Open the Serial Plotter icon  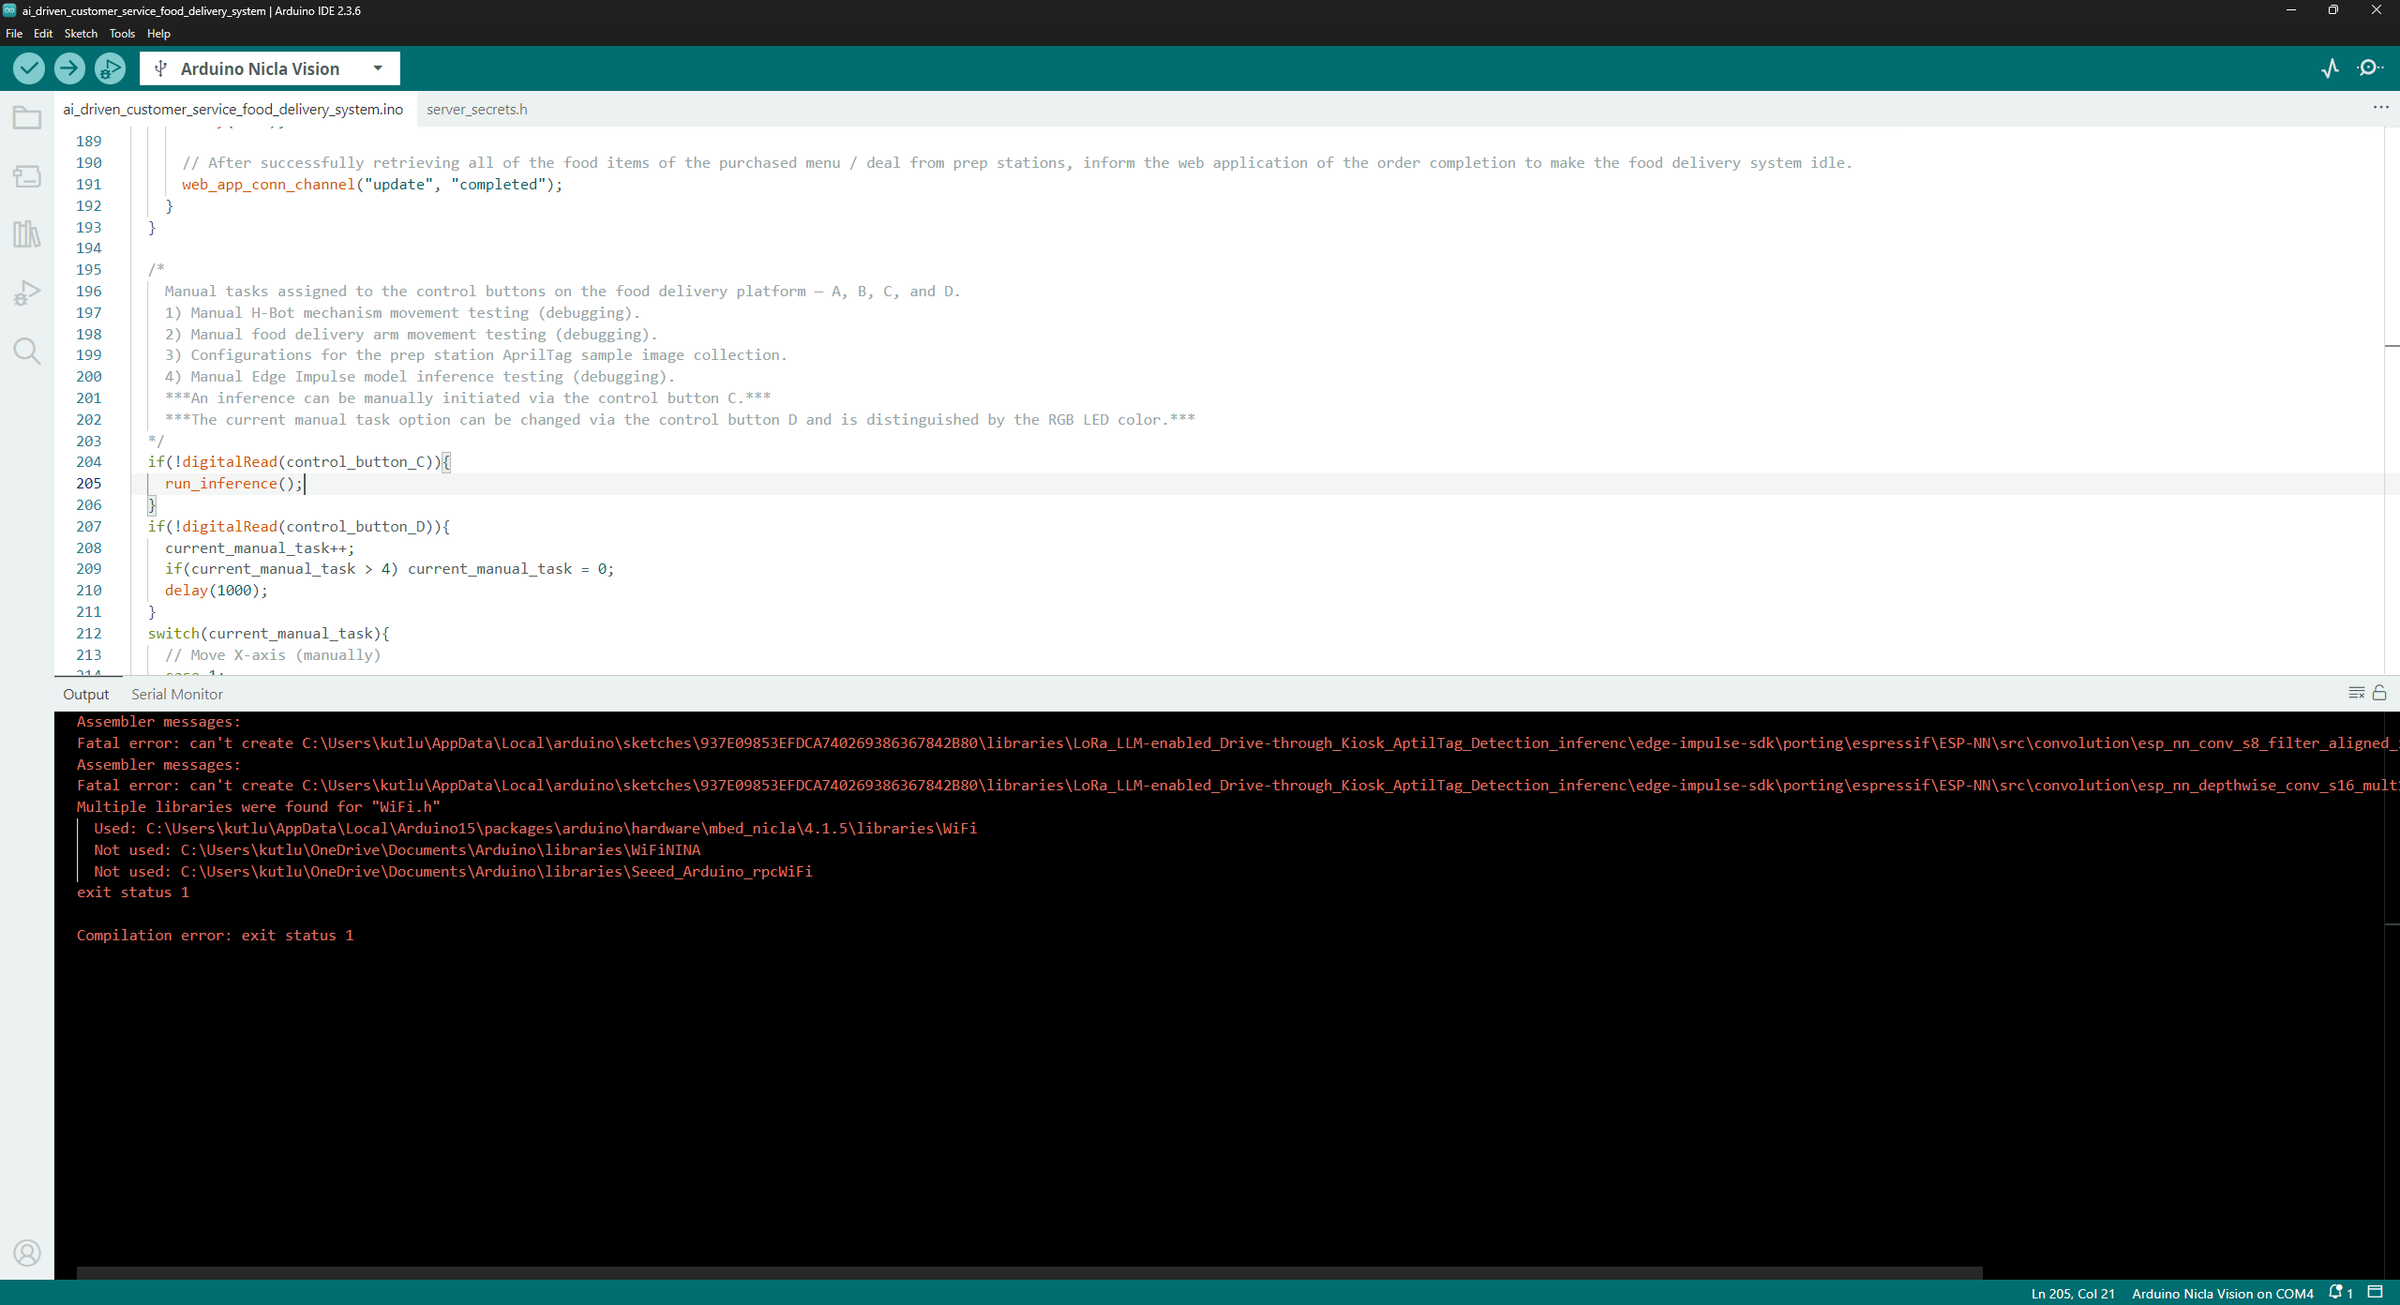pos(2330,68)
